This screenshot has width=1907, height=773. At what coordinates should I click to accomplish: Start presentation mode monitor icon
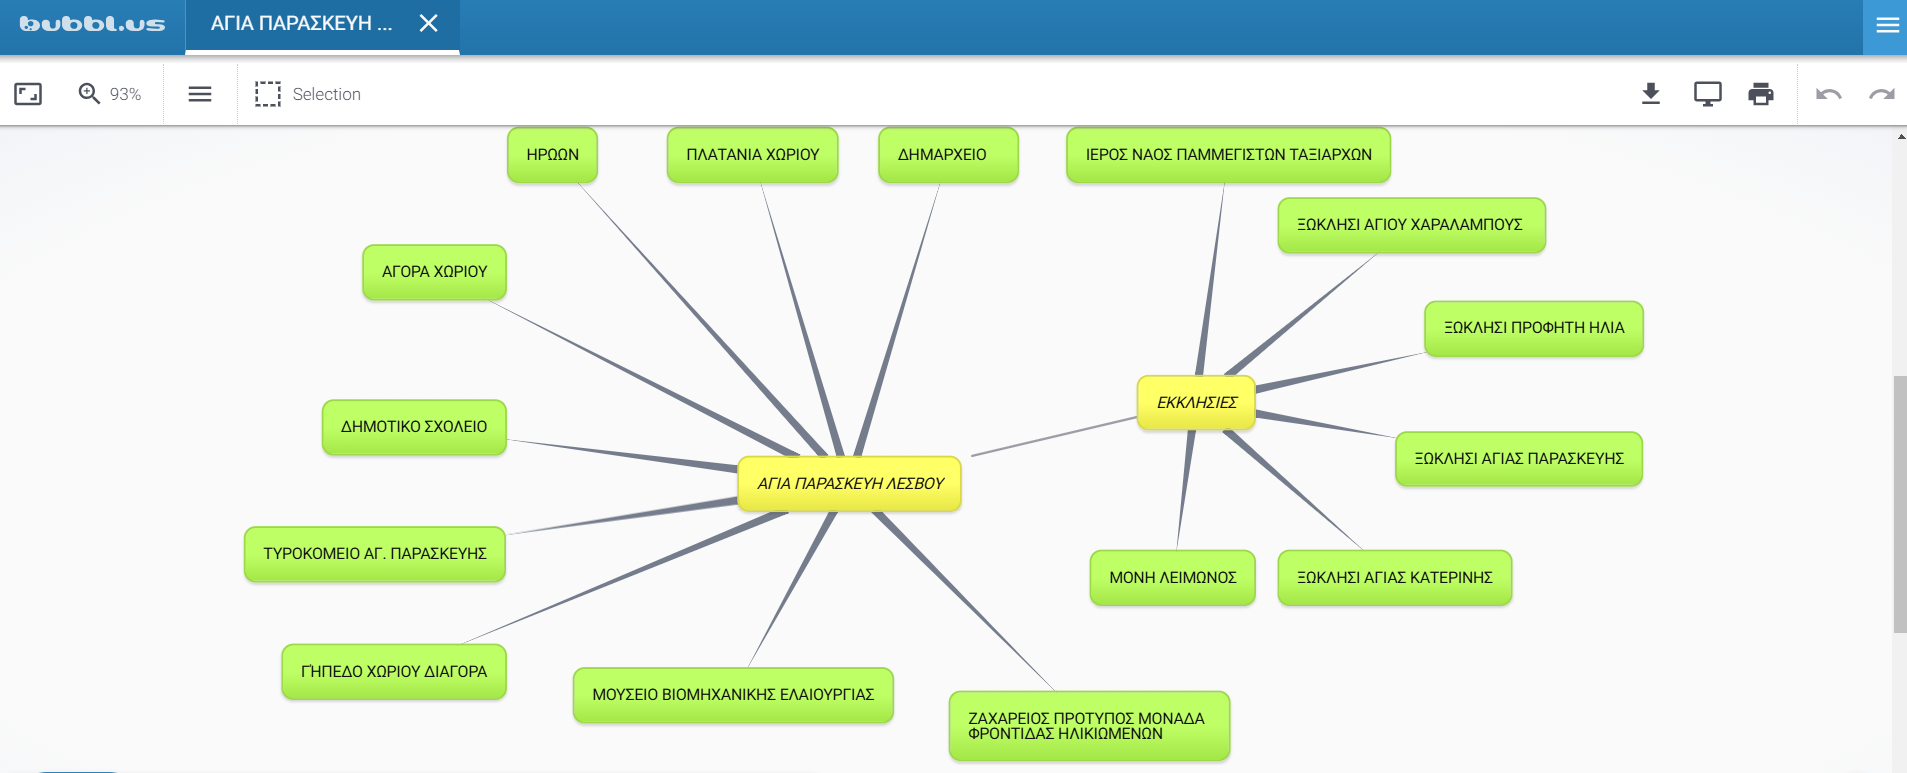point(1707,94)
